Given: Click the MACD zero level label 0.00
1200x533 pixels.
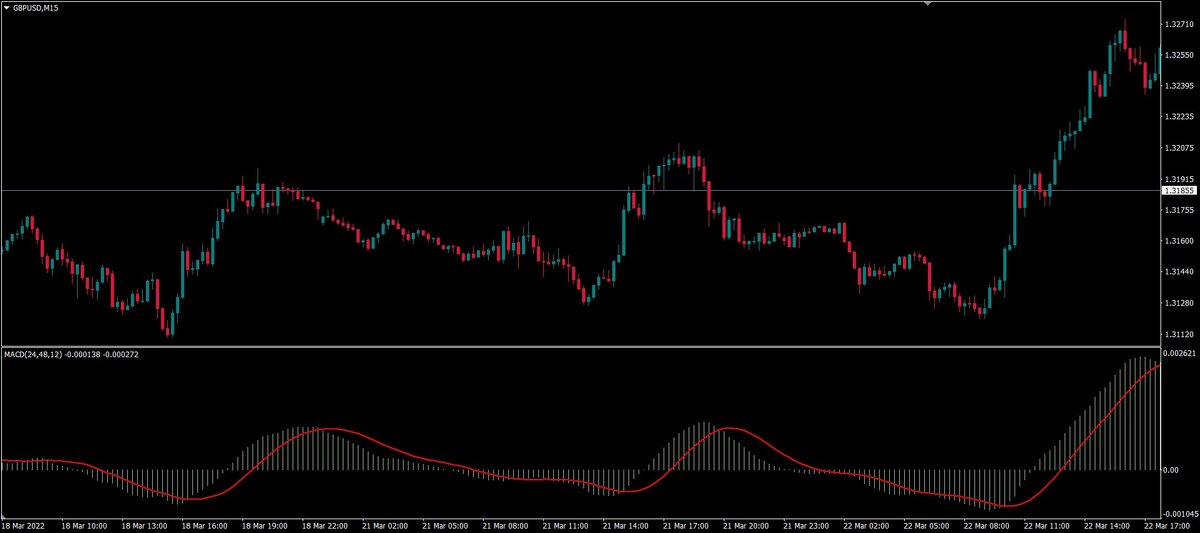Looking at the screenshot, I should pos(1172,470).
